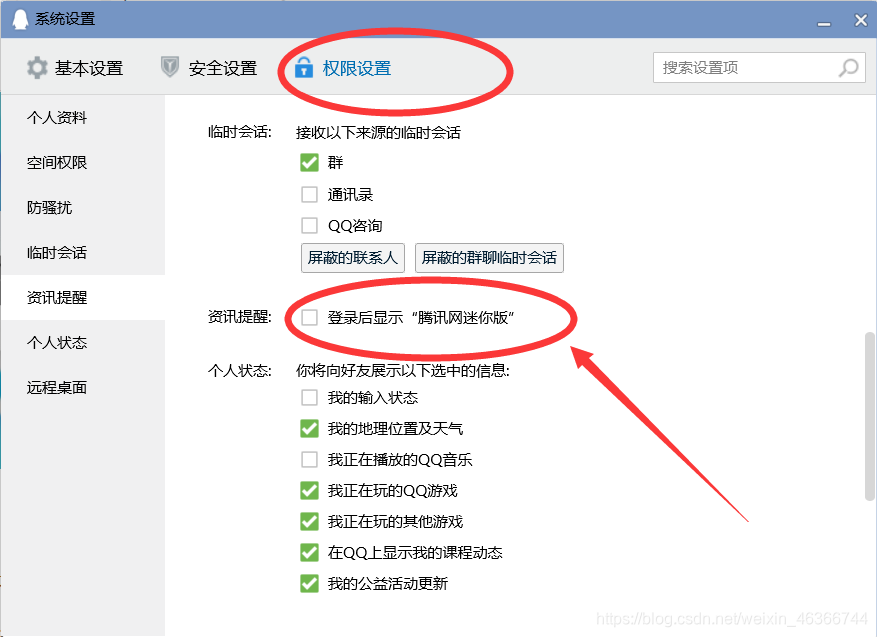Click the blue lock icon for 权限设置

304,67
